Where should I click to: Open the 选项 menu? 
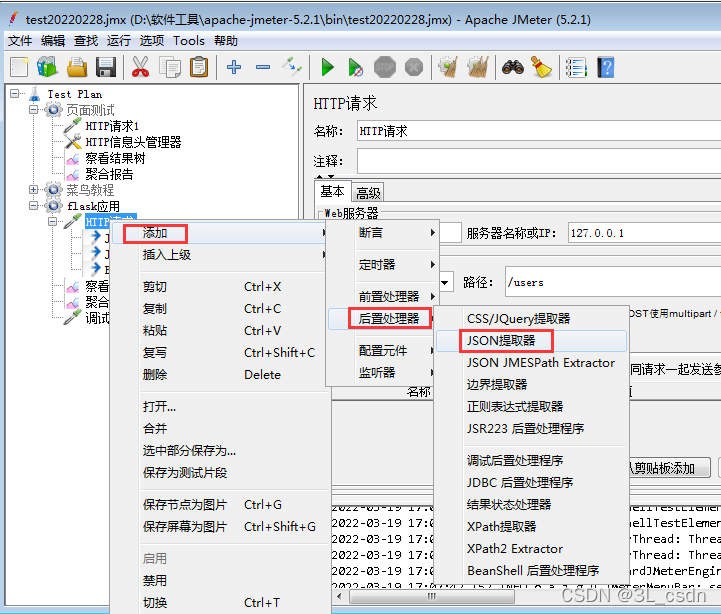point(152,41)
